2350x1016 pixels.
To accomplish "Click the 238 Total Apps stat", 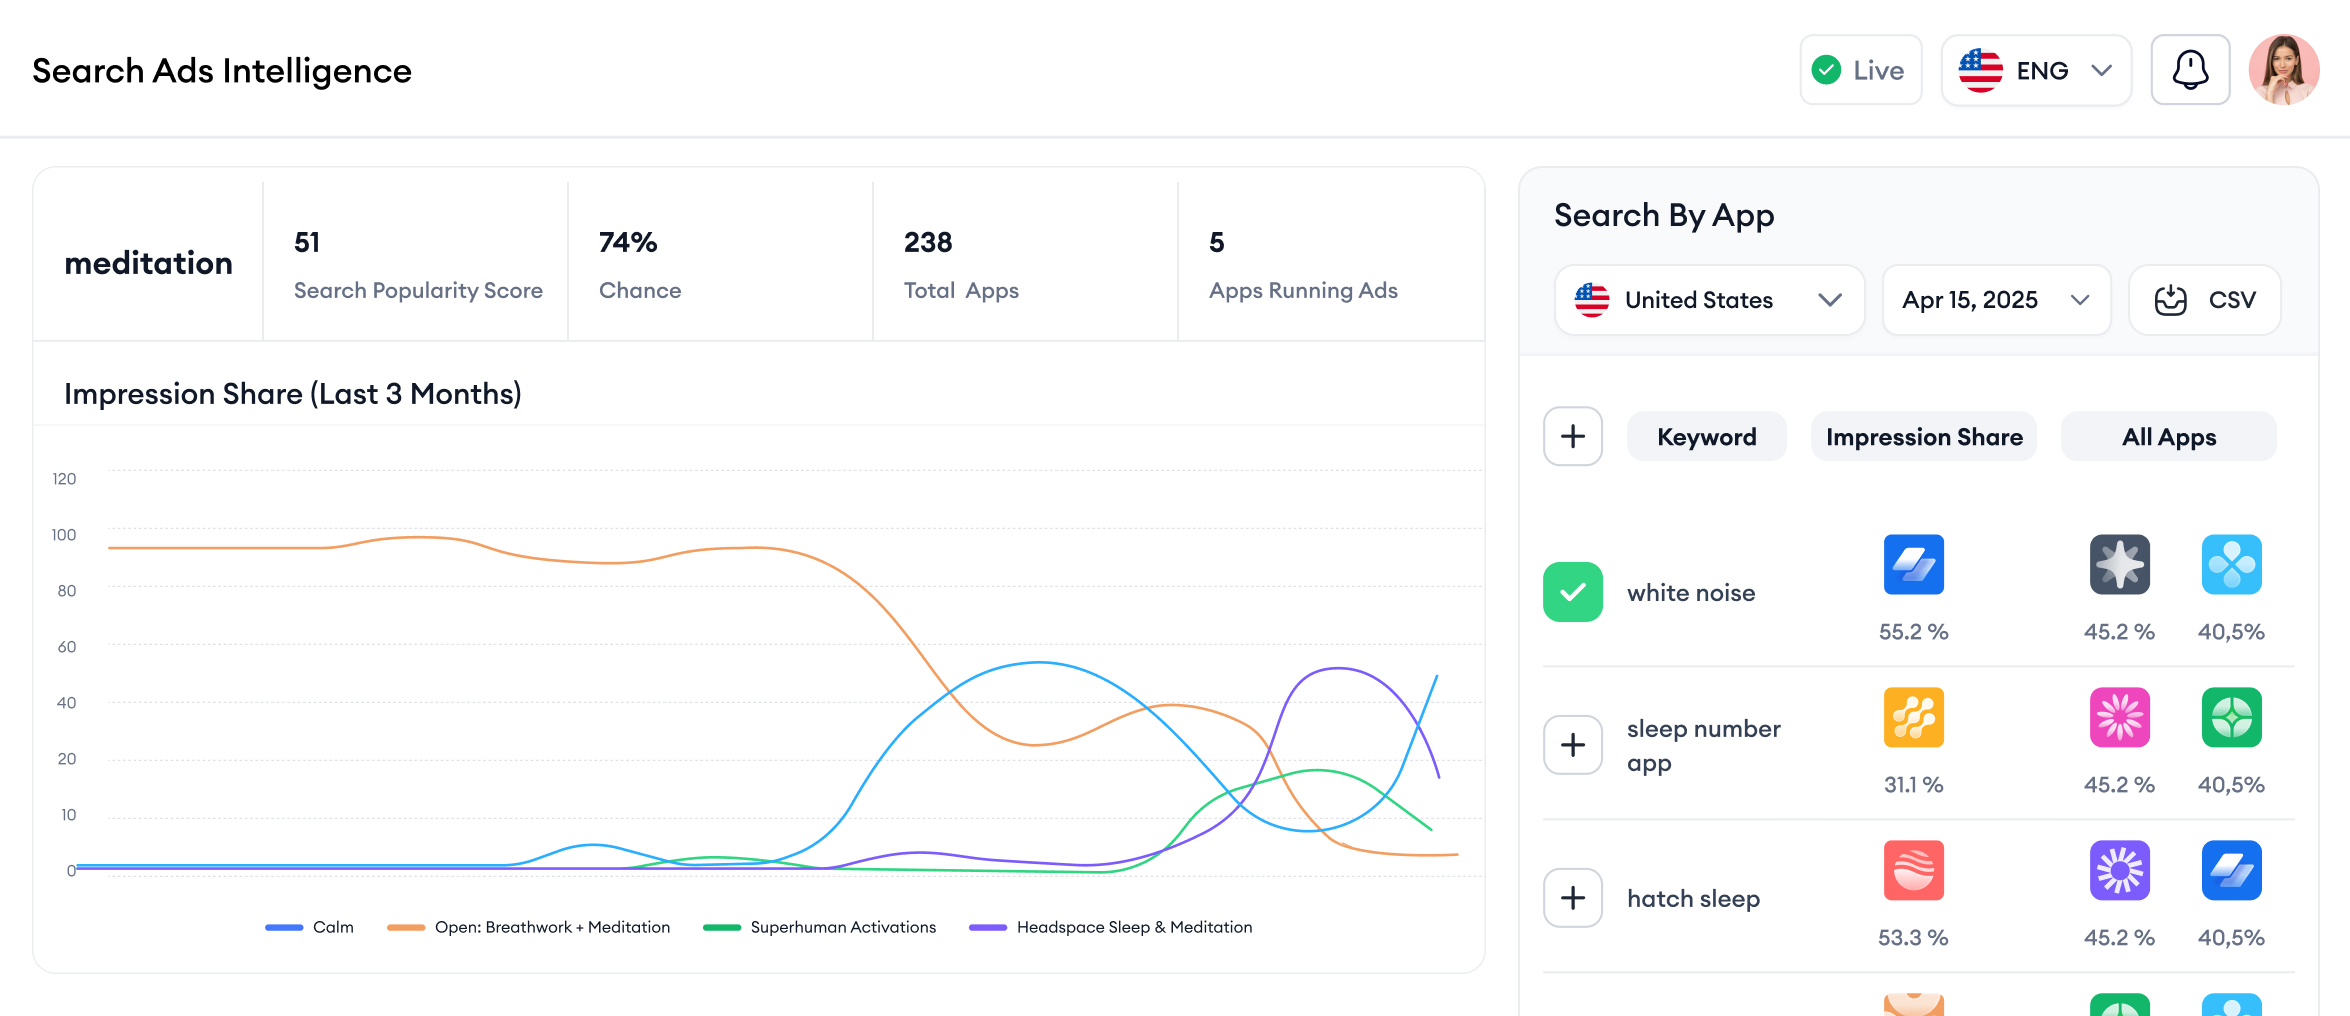I will click(961, 265).
